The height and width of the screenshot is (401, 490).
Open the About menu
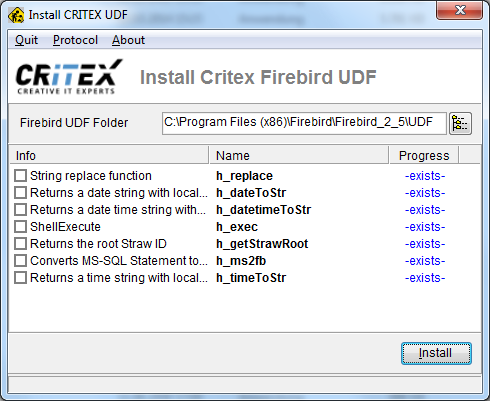[128, 40]
